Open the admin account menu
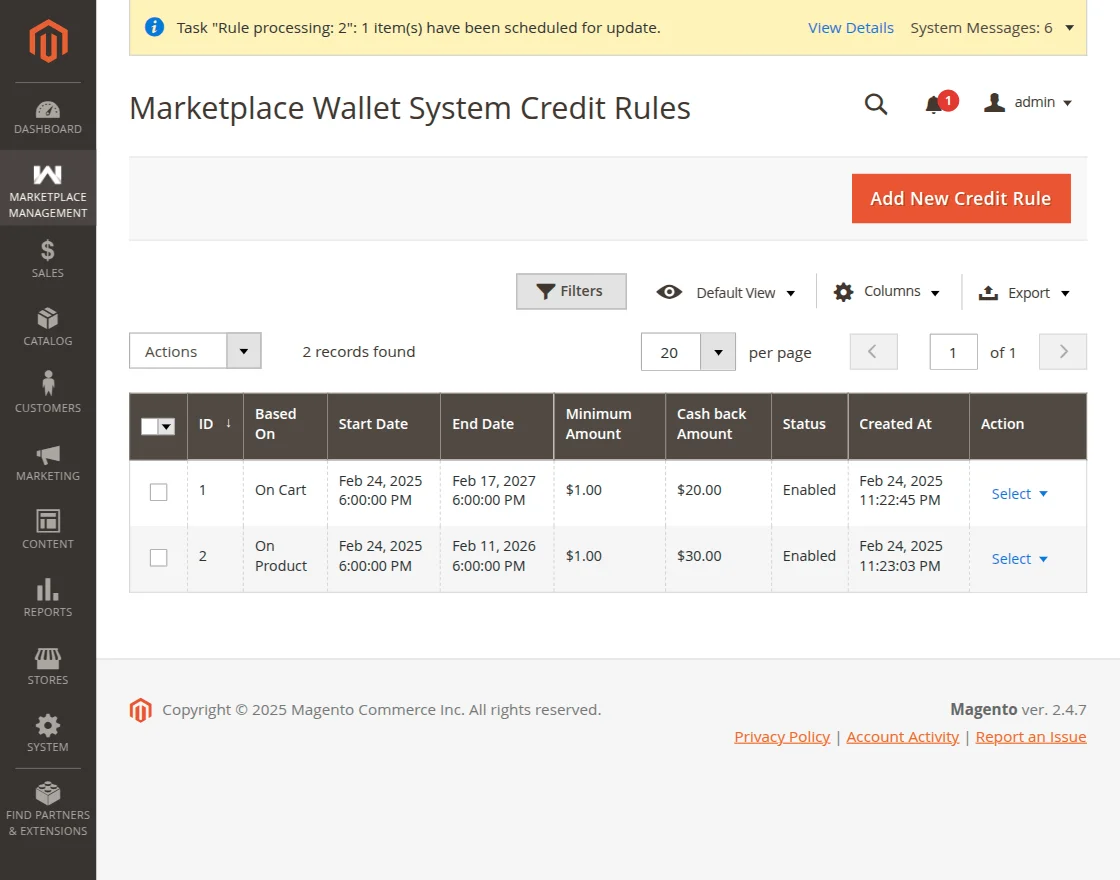 [x=1028, y=102]
